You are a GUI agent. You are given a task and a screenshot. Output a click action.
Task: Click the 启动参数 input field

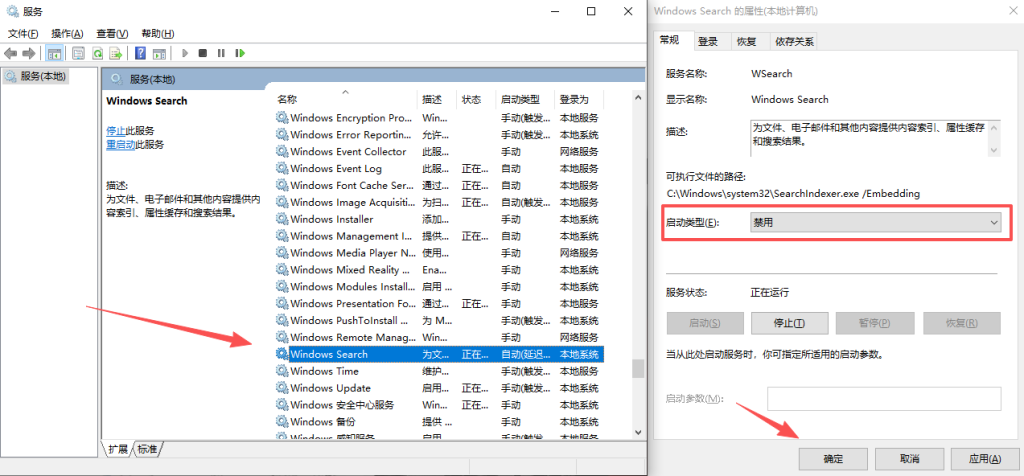[x=883, y=398]
